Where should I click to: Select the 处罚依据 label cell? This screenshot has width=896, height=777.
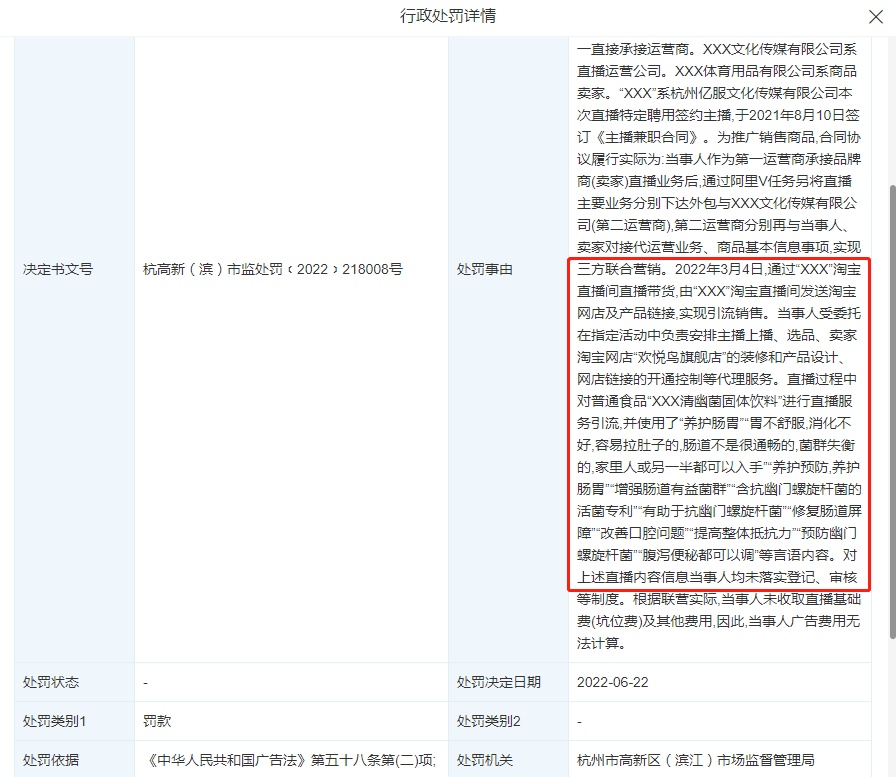click(x=51, y=760)
